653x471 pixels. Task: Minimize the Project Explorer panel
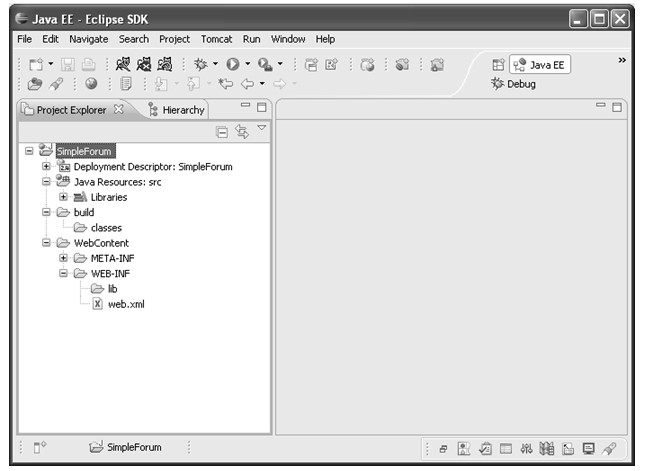pyautogui.click(x=246, y=105)
